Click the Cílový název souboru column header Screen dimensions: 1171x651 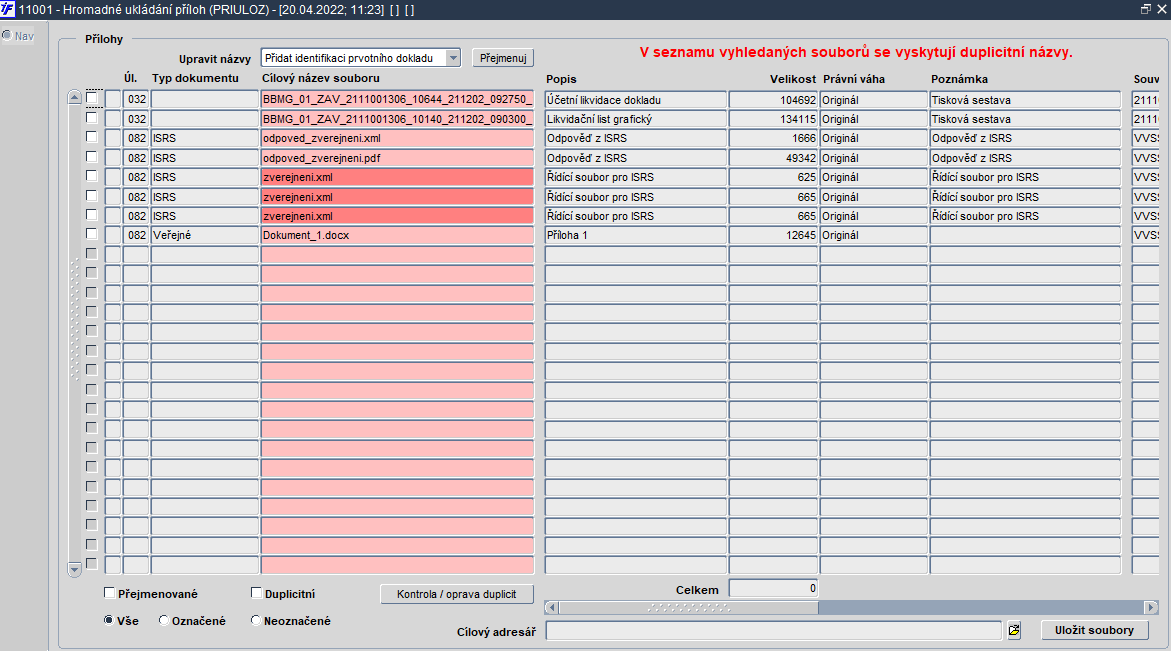pos(320,78)
